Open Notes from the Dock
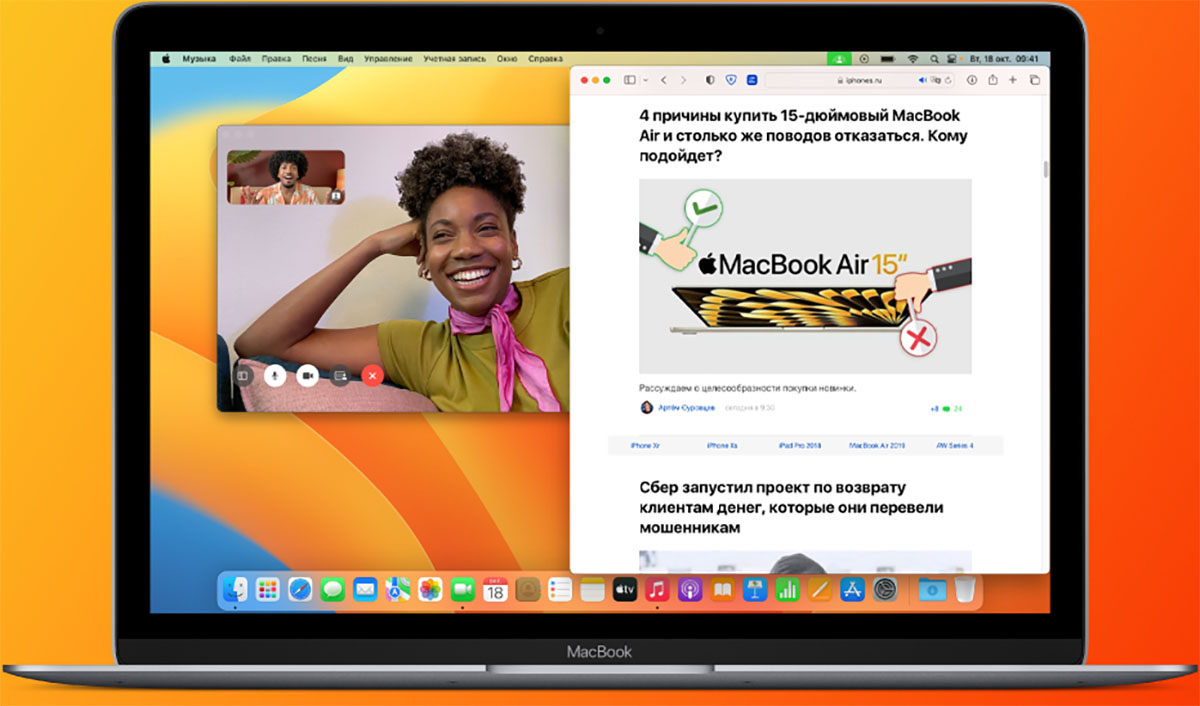The height and width of the screenshot is (706, 1200). pyautogui.click(x=592, y=589)
